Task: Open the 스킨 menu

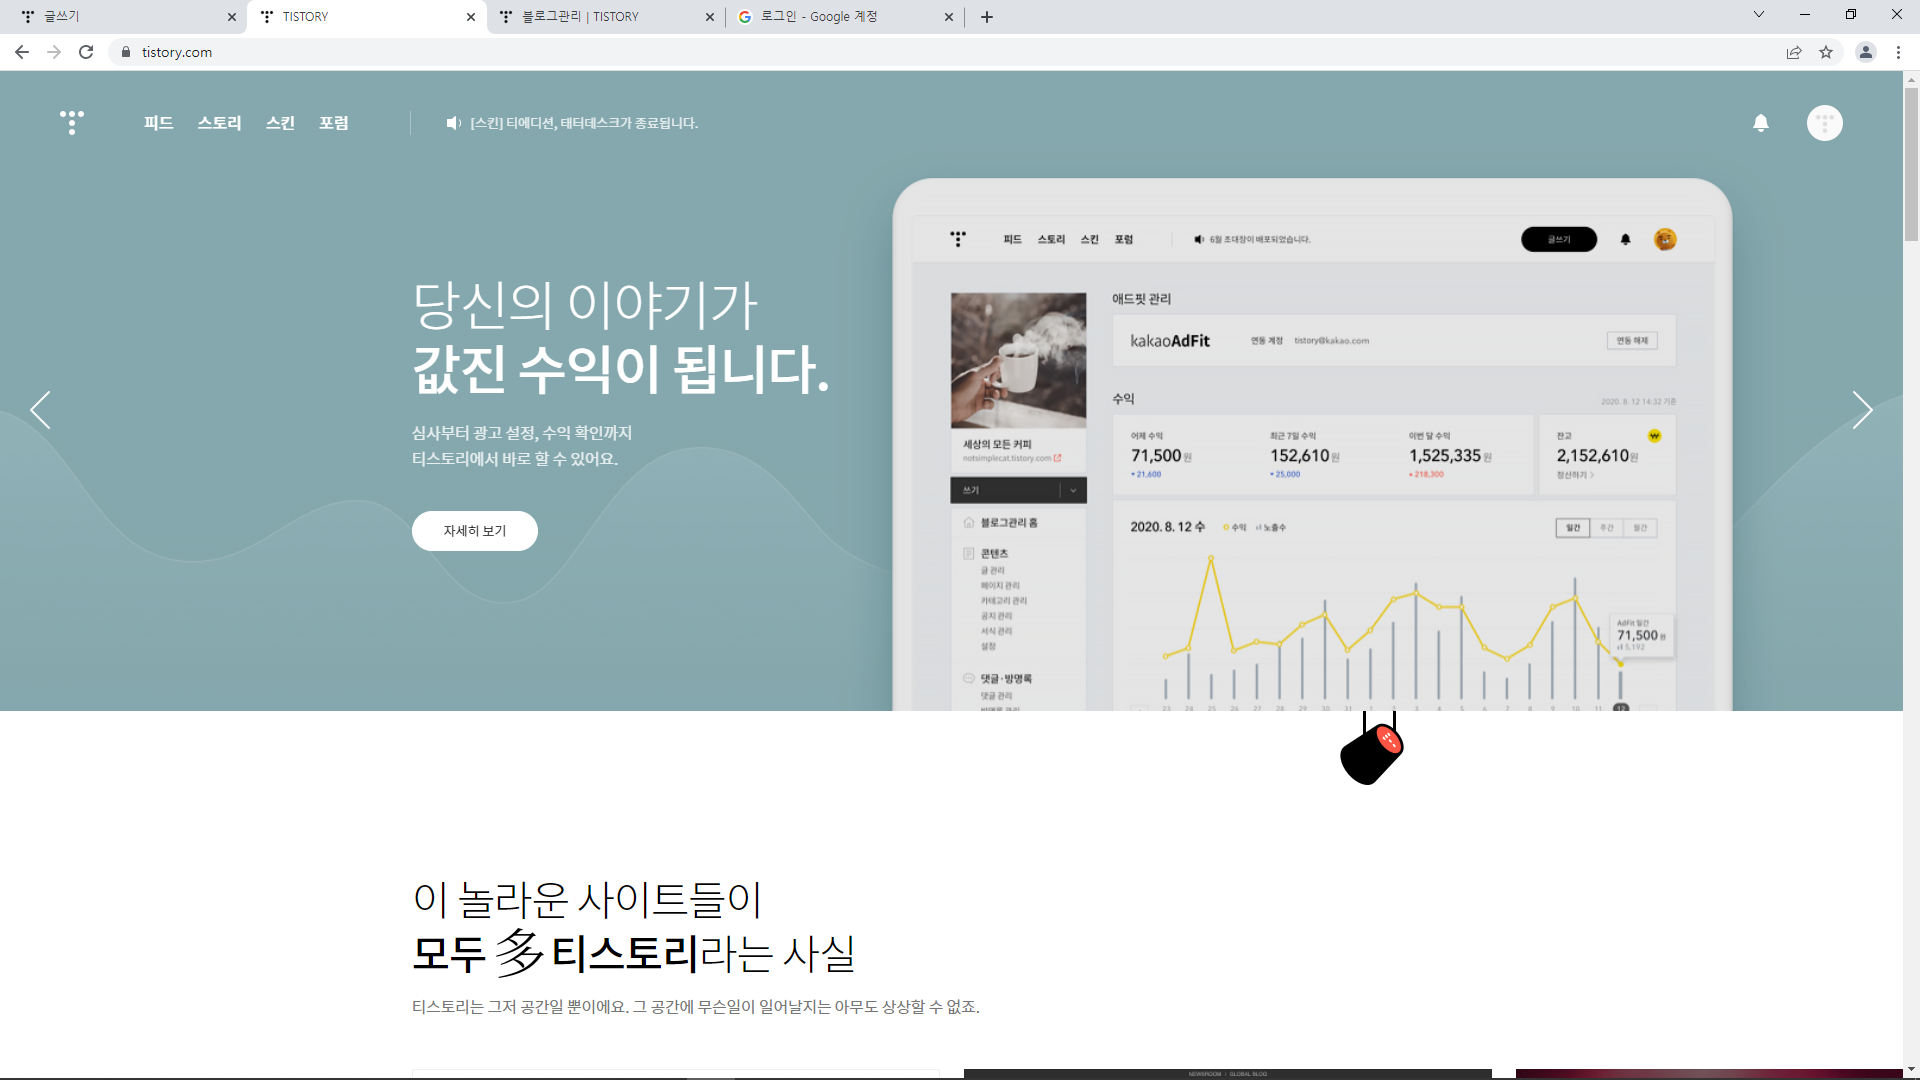Action: coord(280,123)
